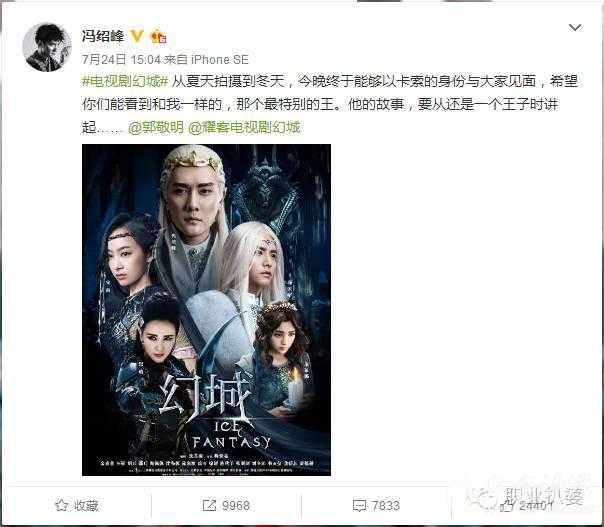
Task: Click the star favorite icon
Action: [x=61, y=505]
